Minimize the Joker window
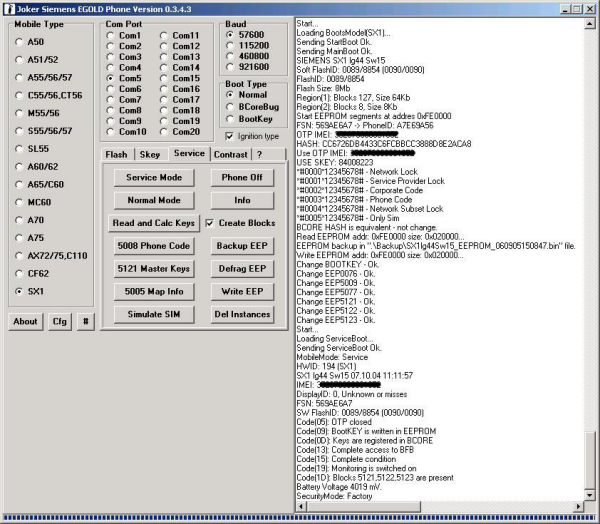 (x=566, y=9)
